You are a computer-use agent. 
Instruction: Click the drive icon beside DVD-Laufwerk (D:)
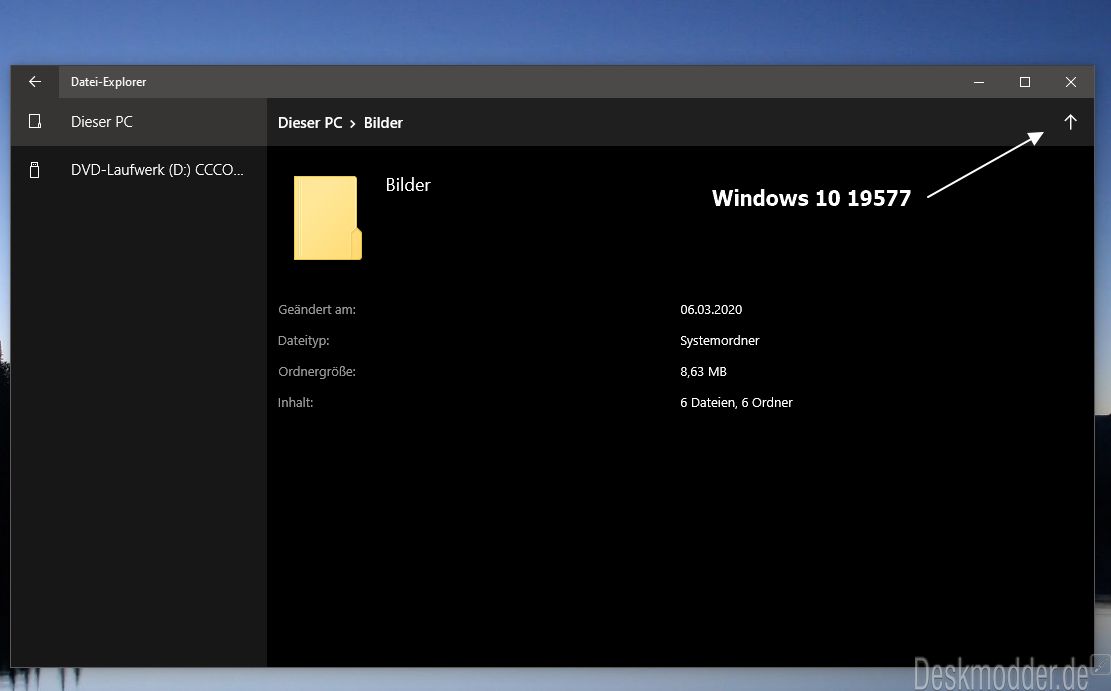[34, 170]
